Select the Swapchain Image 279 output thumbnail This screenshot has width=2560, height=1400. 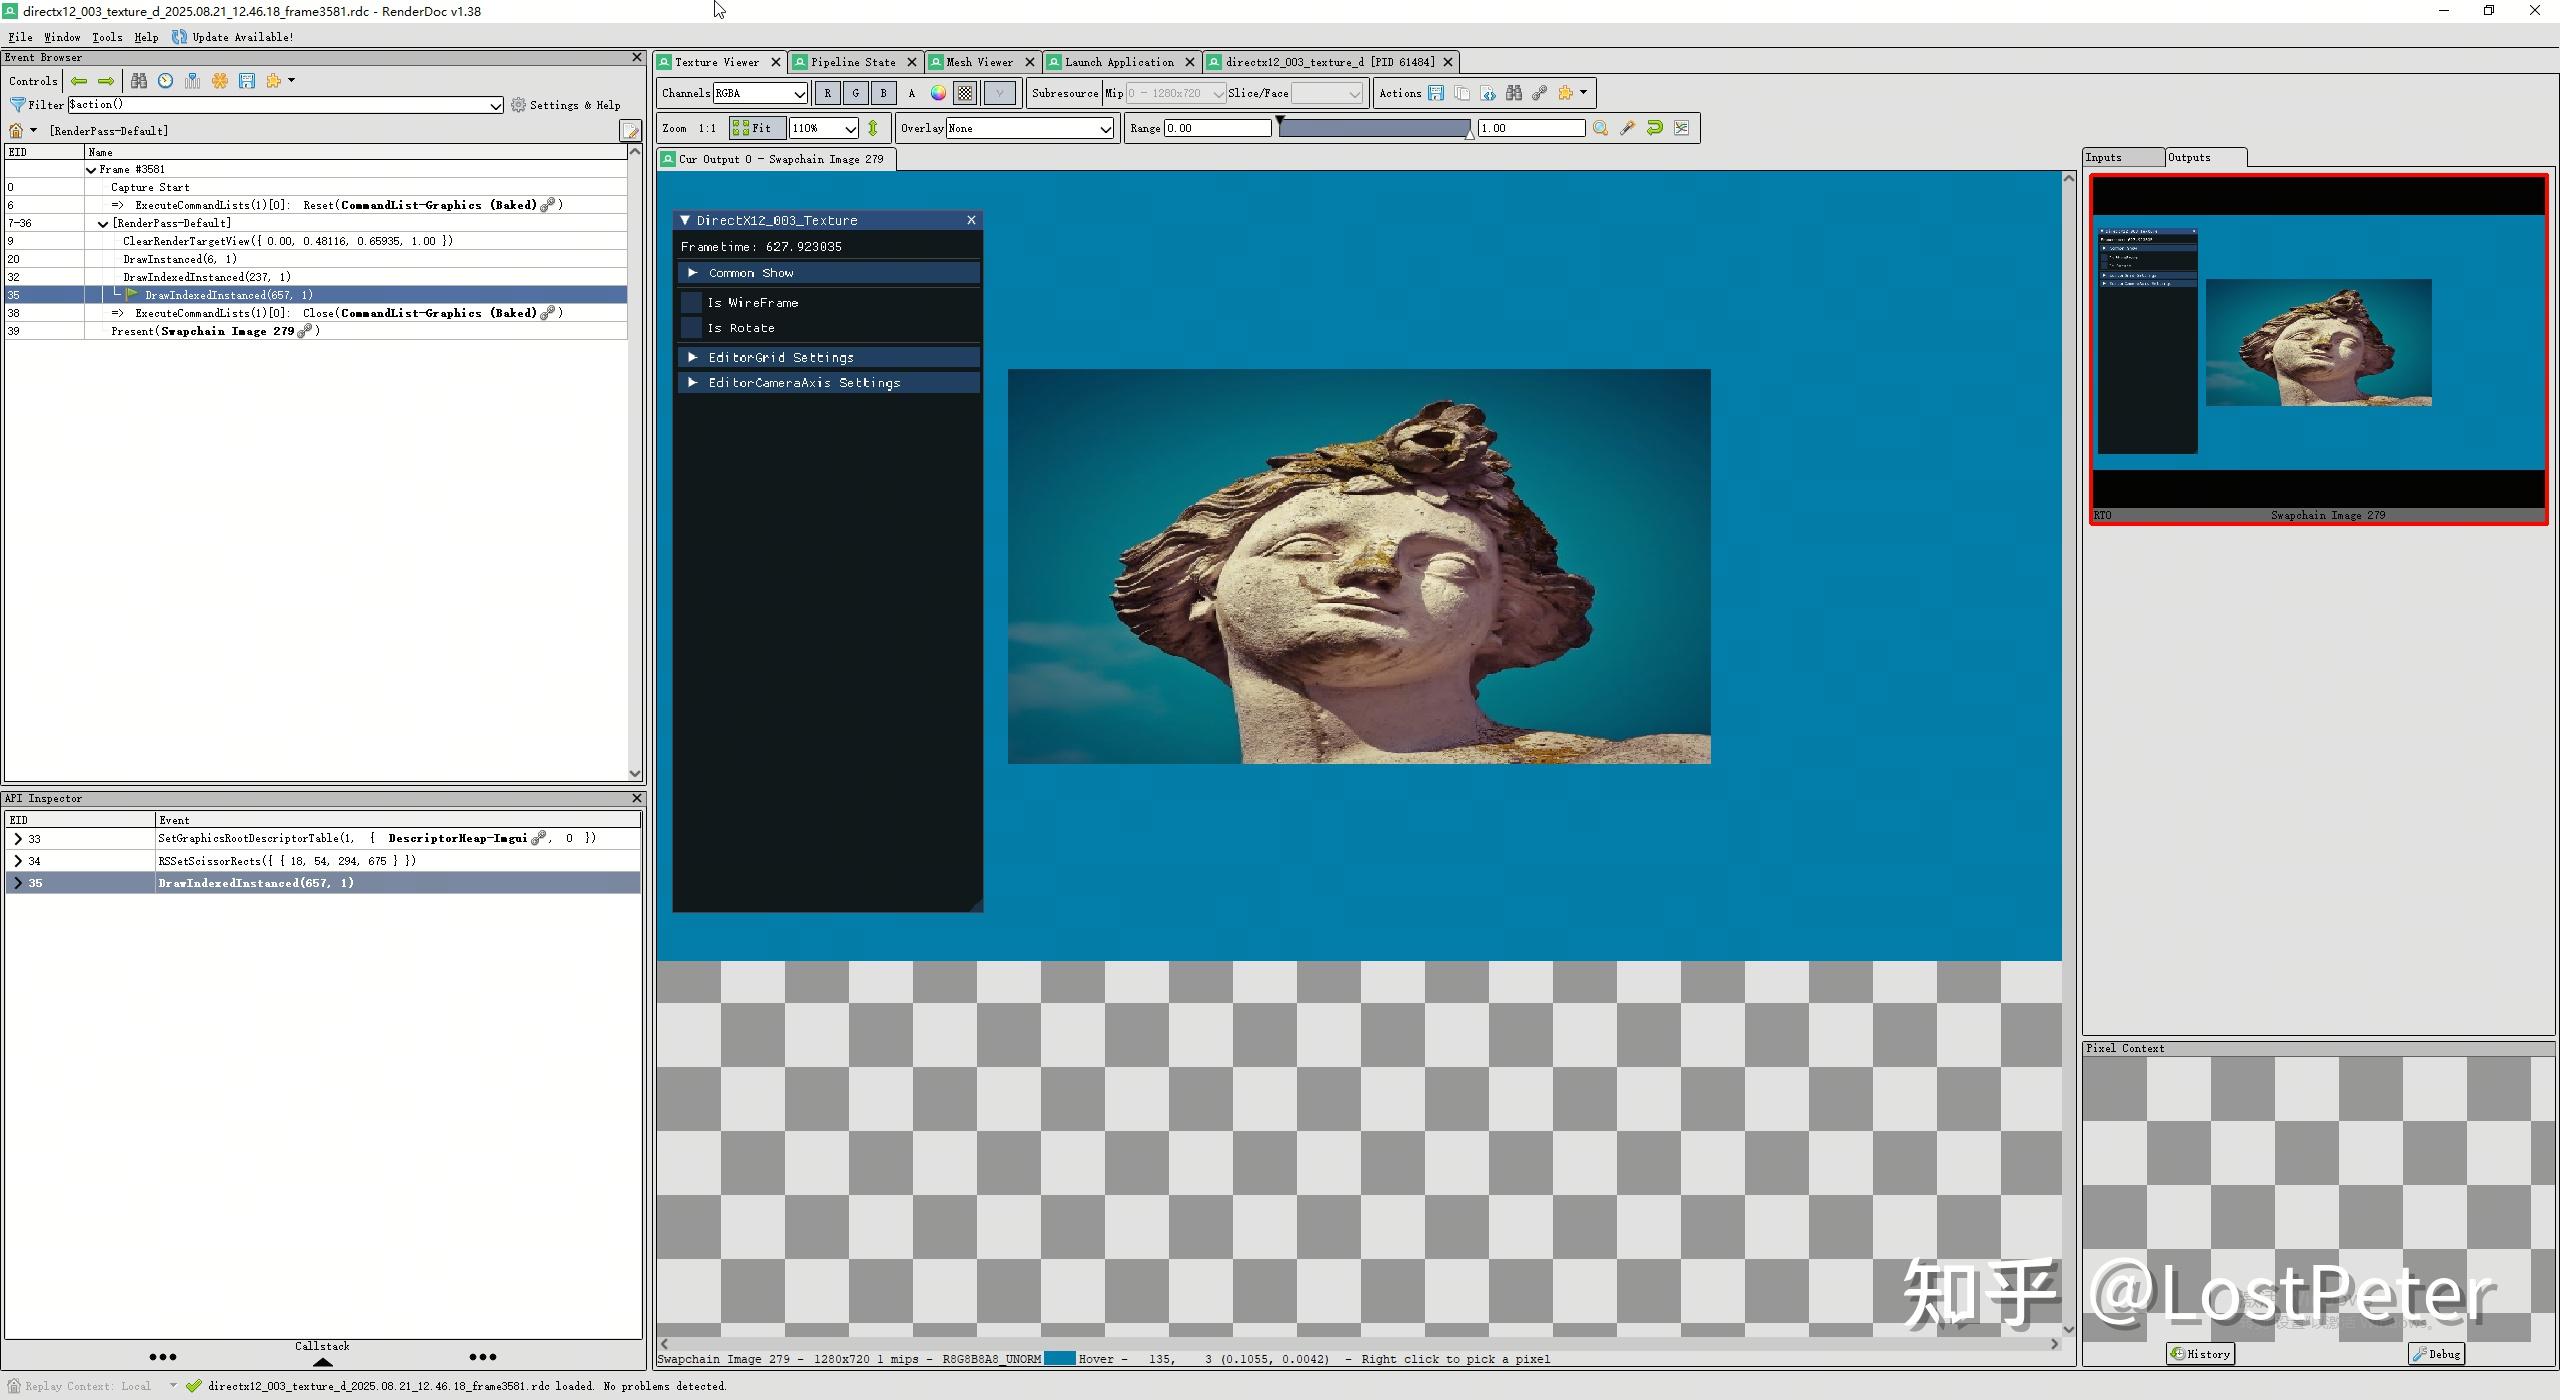2318,349
